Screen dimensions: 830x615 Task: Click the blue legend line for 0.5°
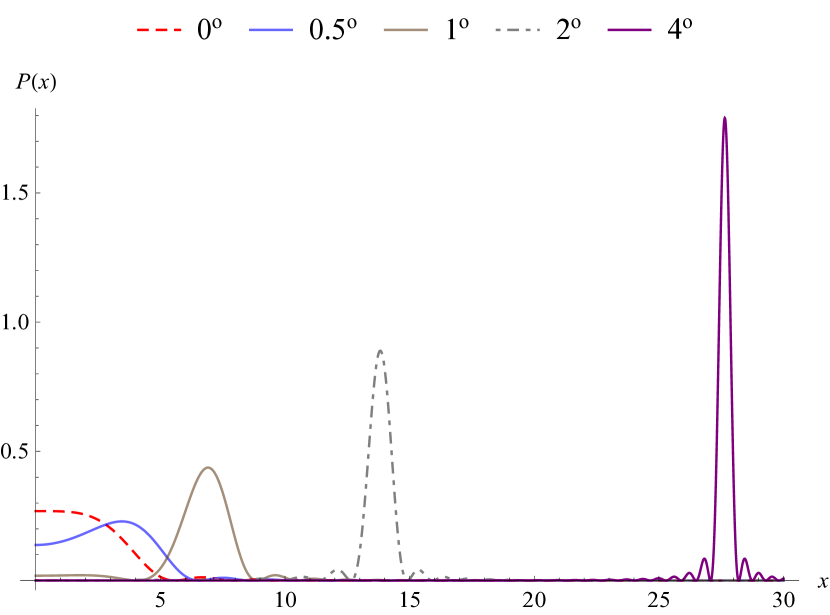(270, 30)
